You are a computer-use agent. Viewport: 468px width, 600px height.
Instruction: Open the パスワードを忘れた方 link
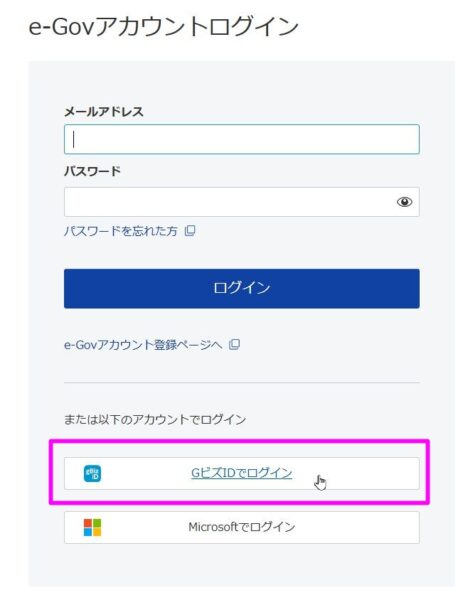[x=121, y=231]
